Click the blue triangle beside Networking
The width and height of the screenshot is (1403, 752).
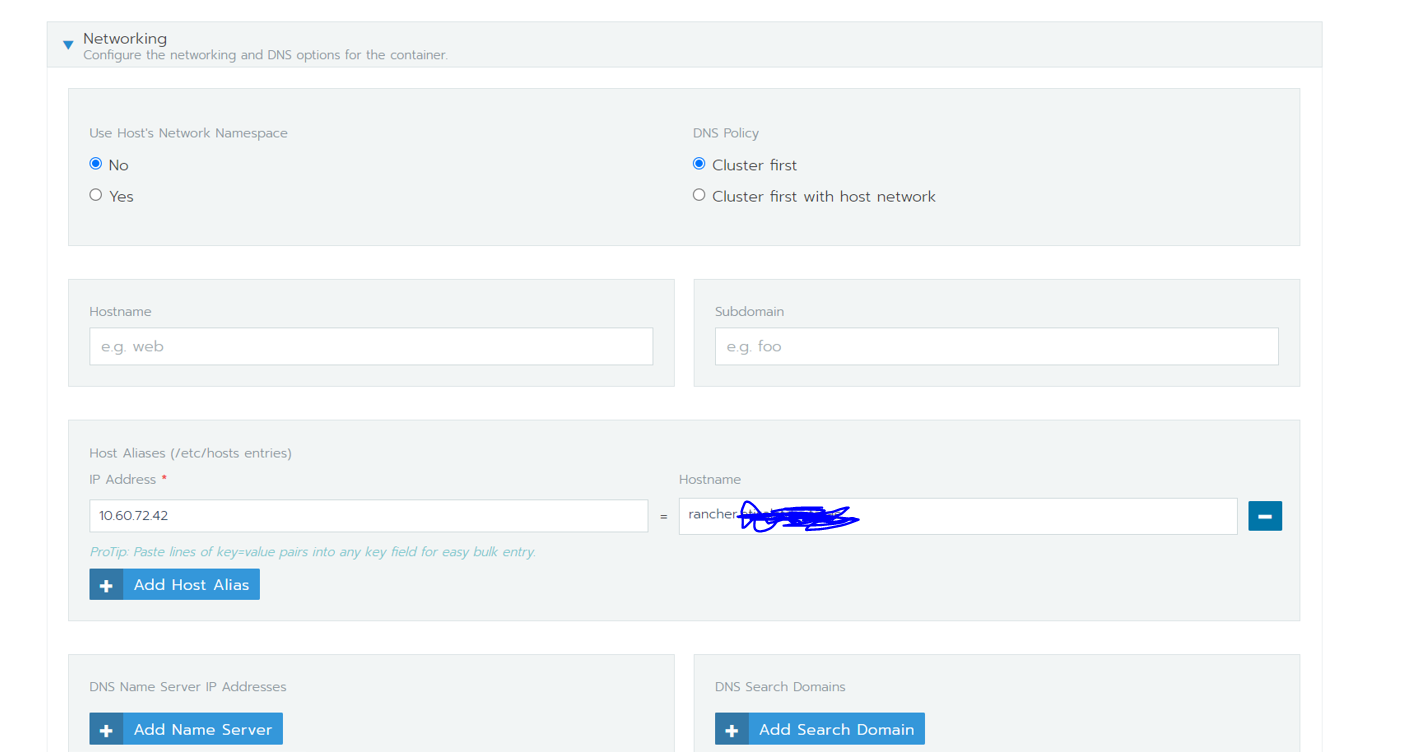coord(67,44)
